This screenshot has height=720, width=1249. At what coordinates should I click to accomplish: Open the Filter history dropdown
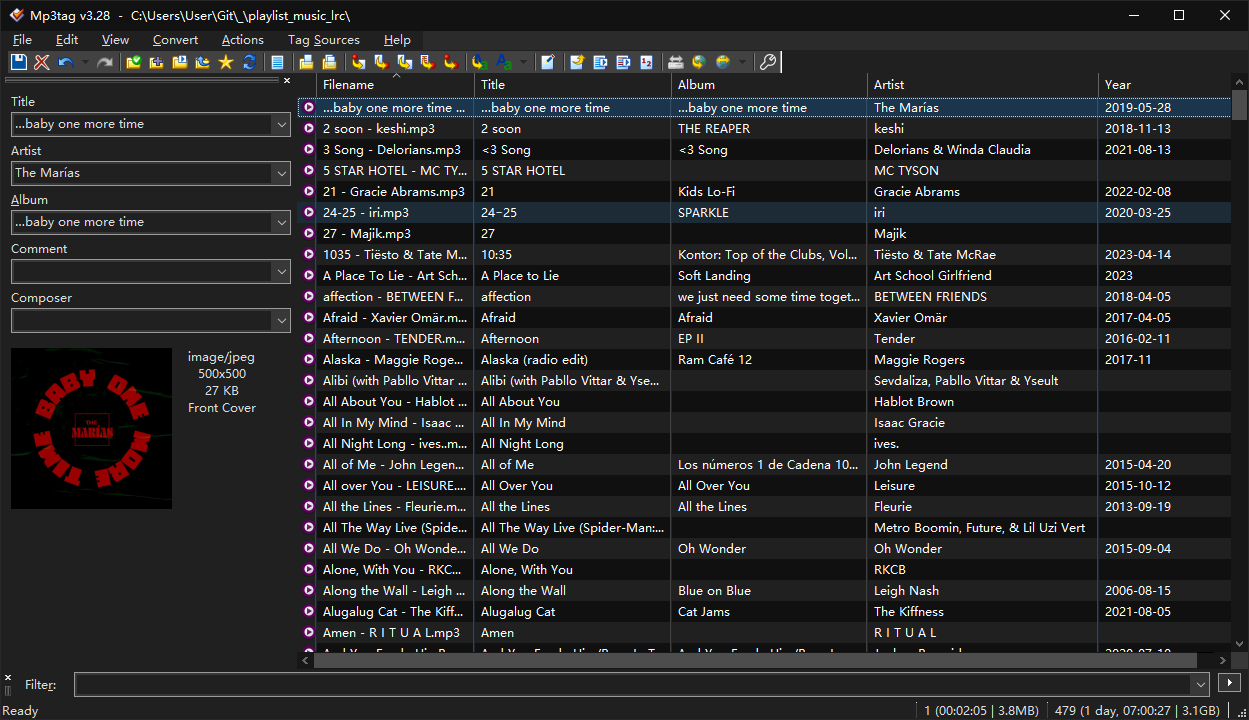click(1200, 684)
